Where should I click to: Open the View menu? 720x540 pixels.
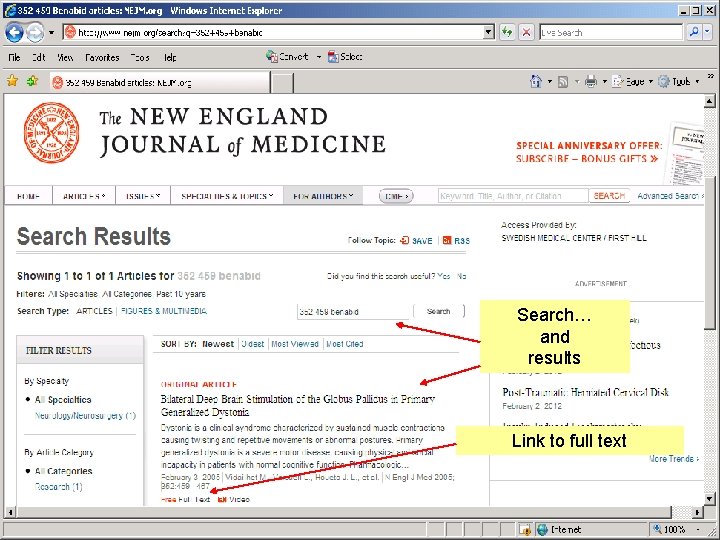[65, 57]
